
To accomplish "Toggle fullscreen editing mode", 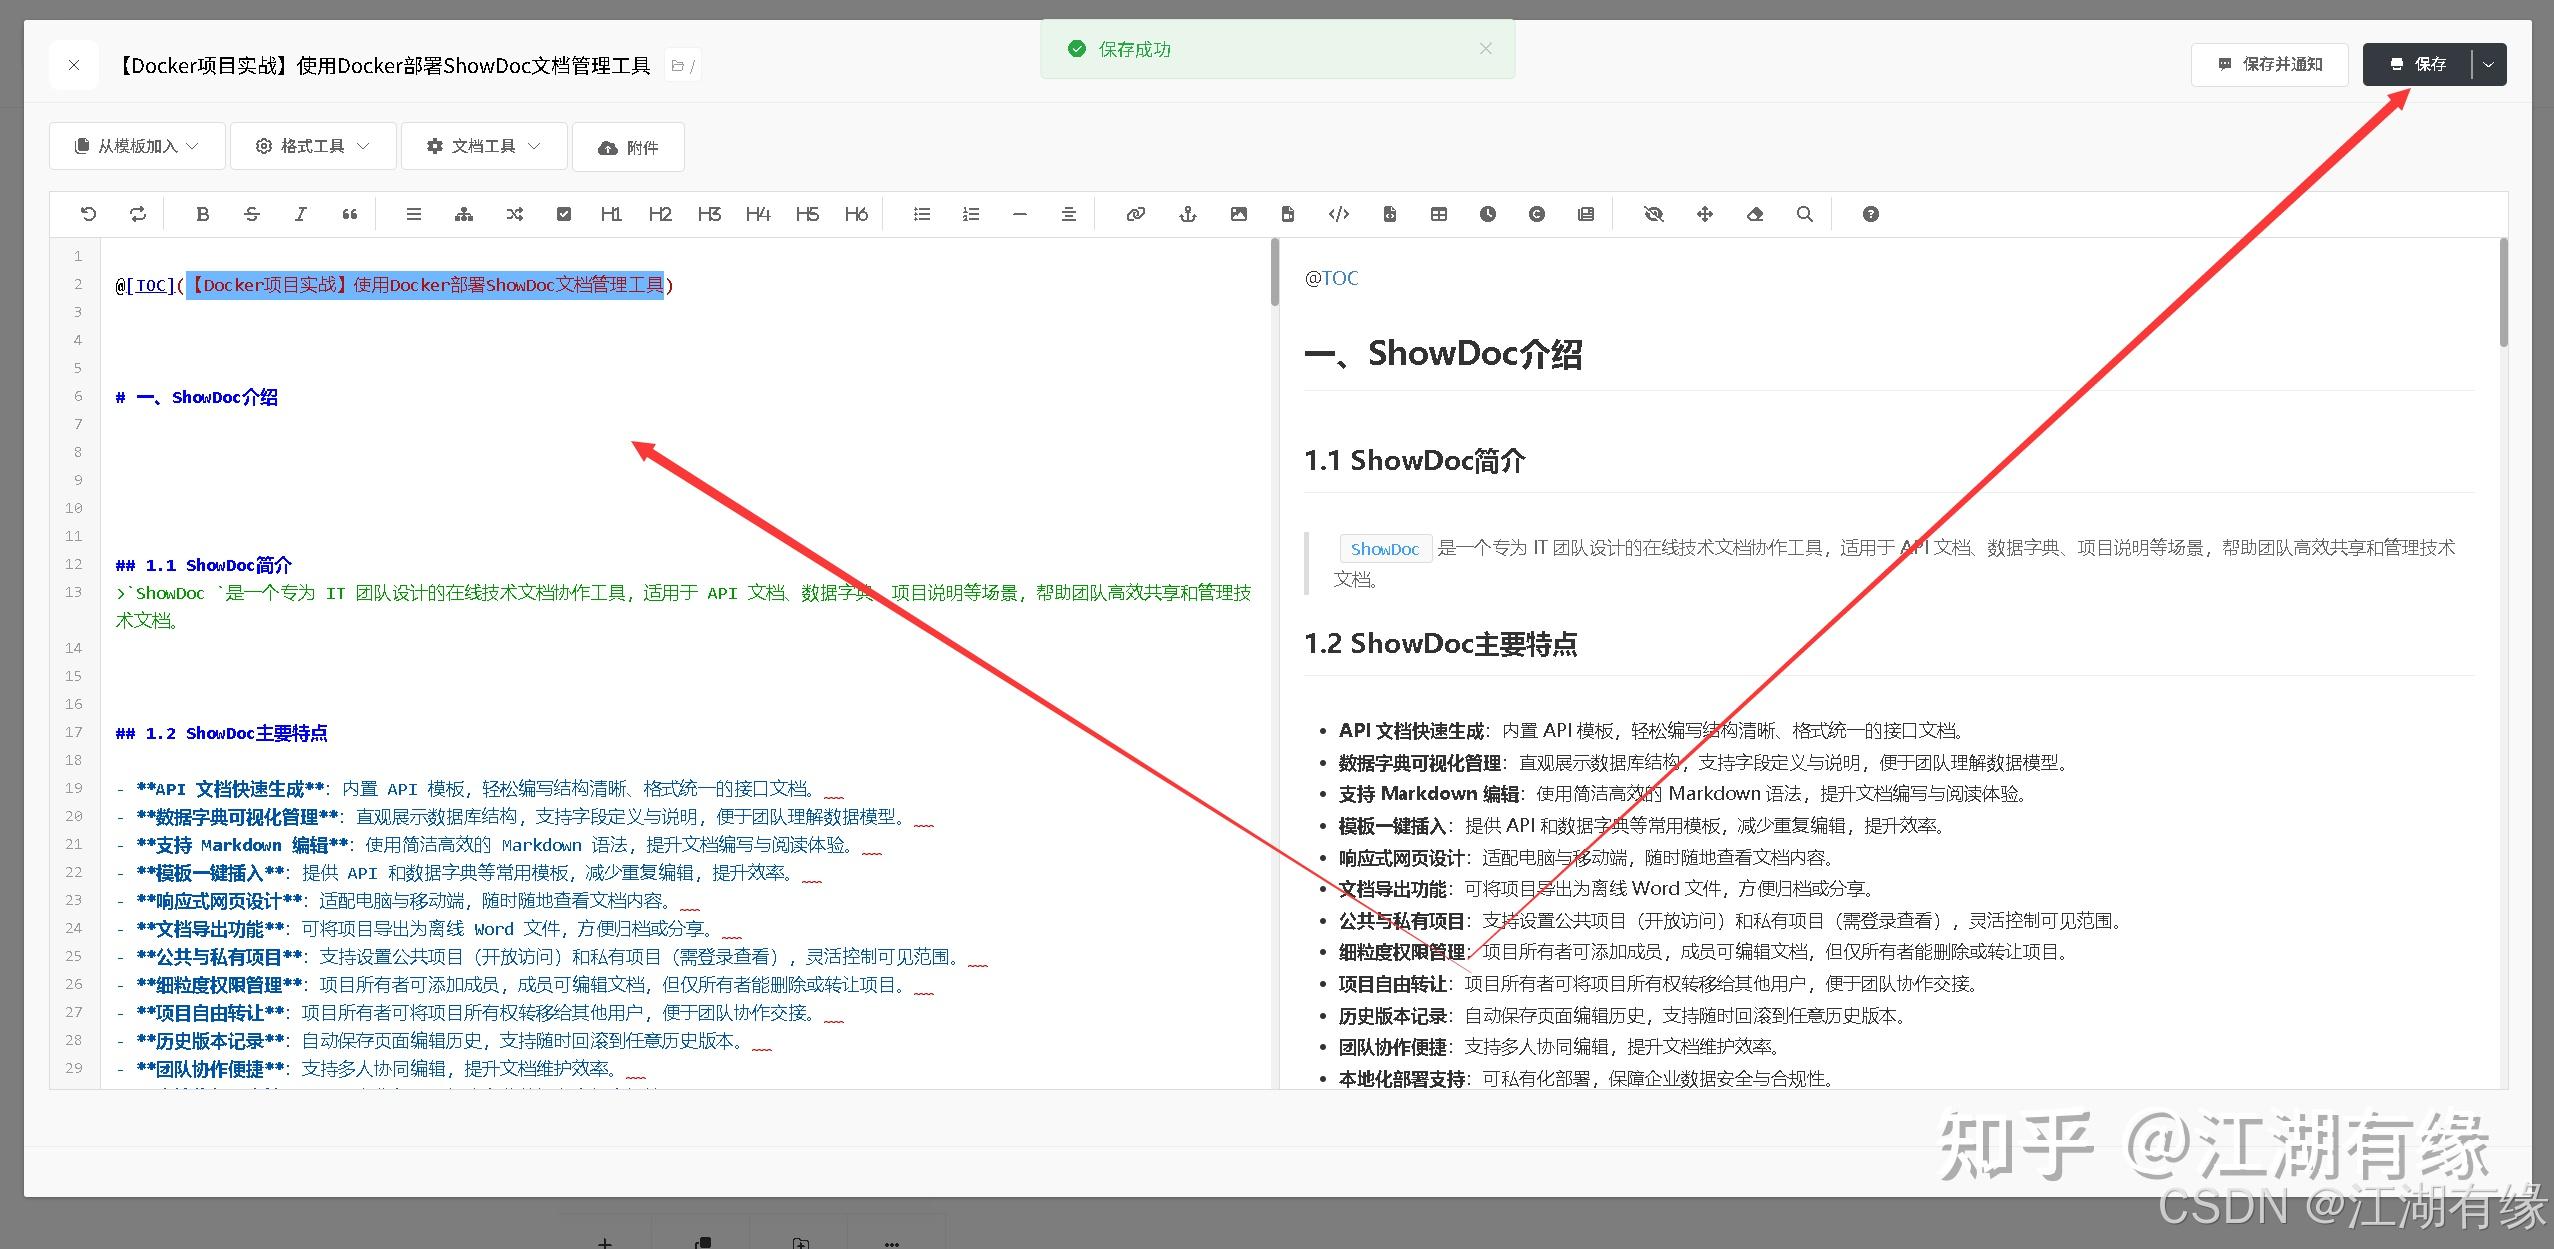I will pos(1705,213).
